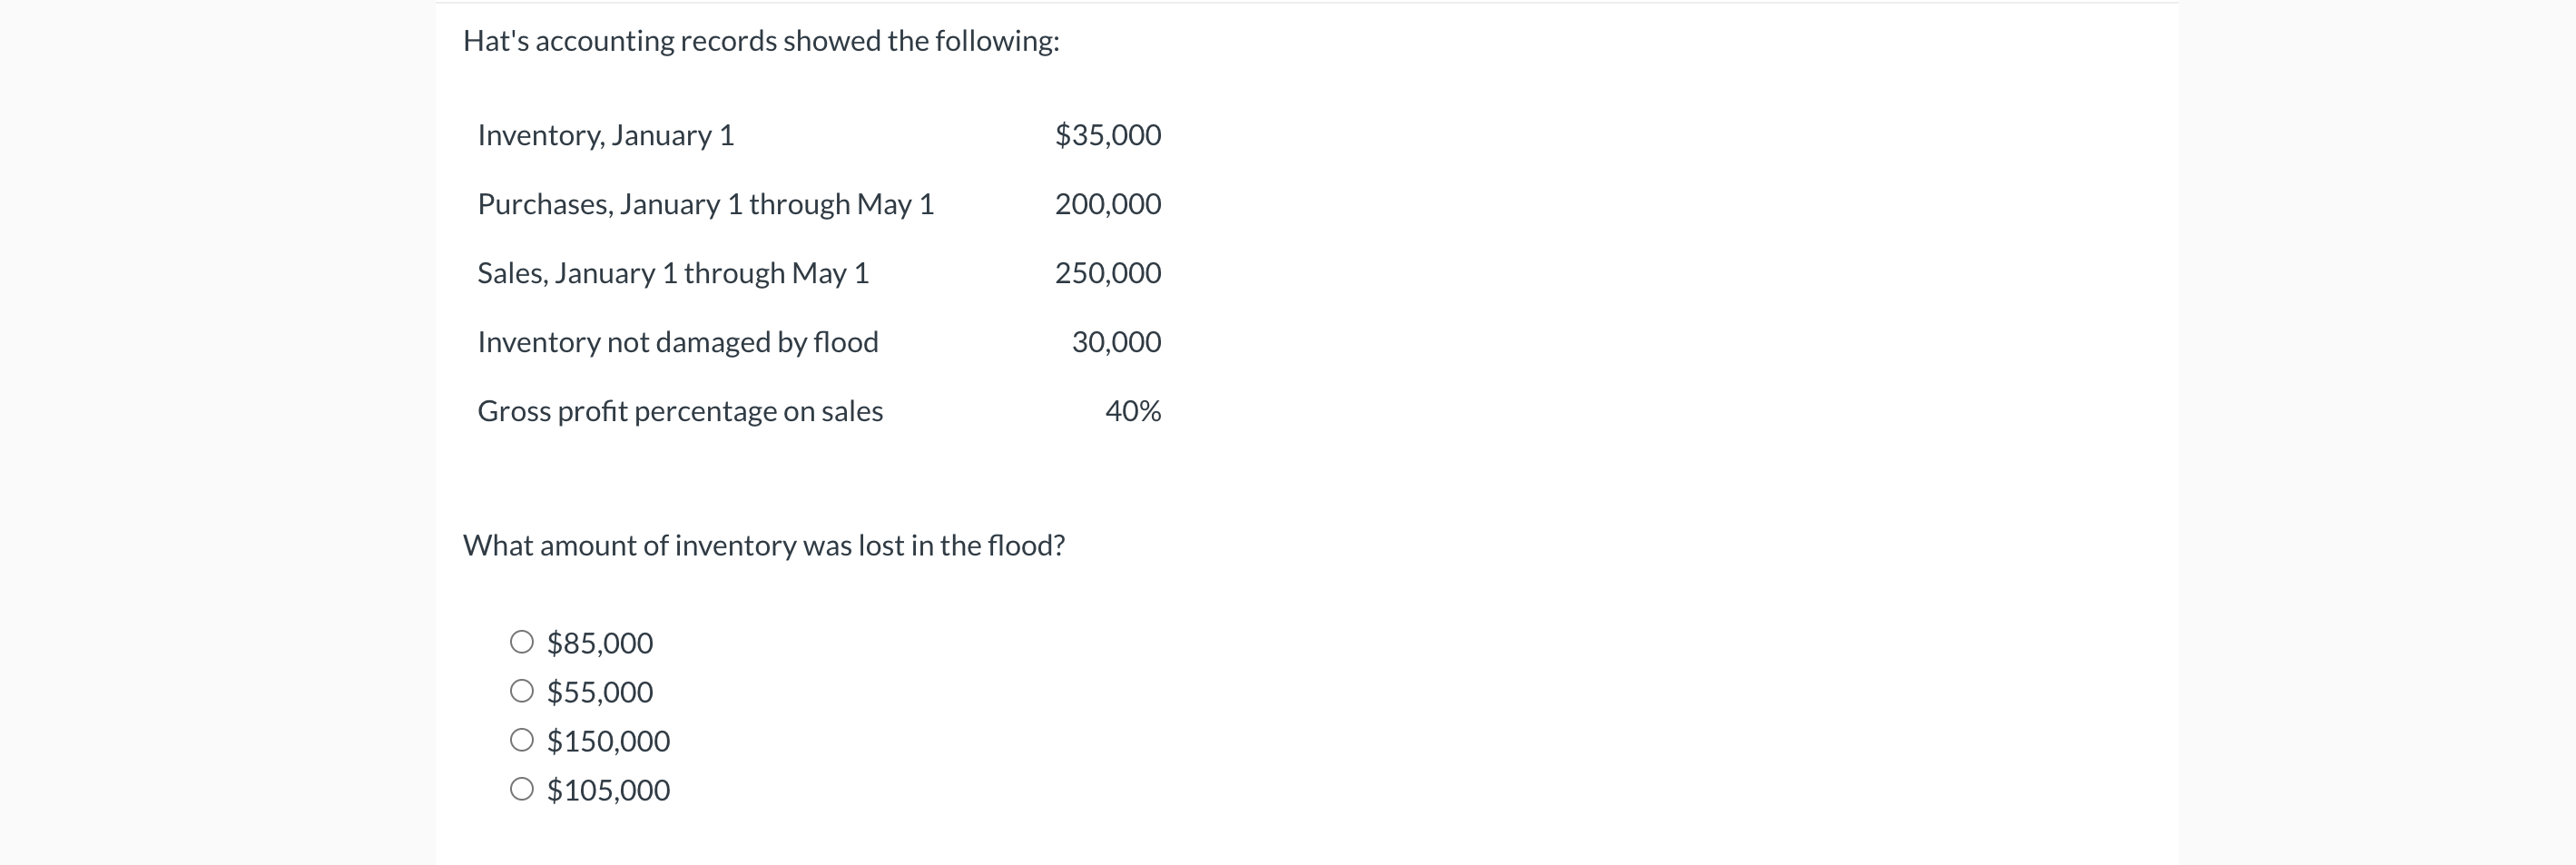The image size is (2576, 865).
Task: Click the "Sales, January 1 through May 1" label
Action: pyautogui.click(x=673, y=273)
